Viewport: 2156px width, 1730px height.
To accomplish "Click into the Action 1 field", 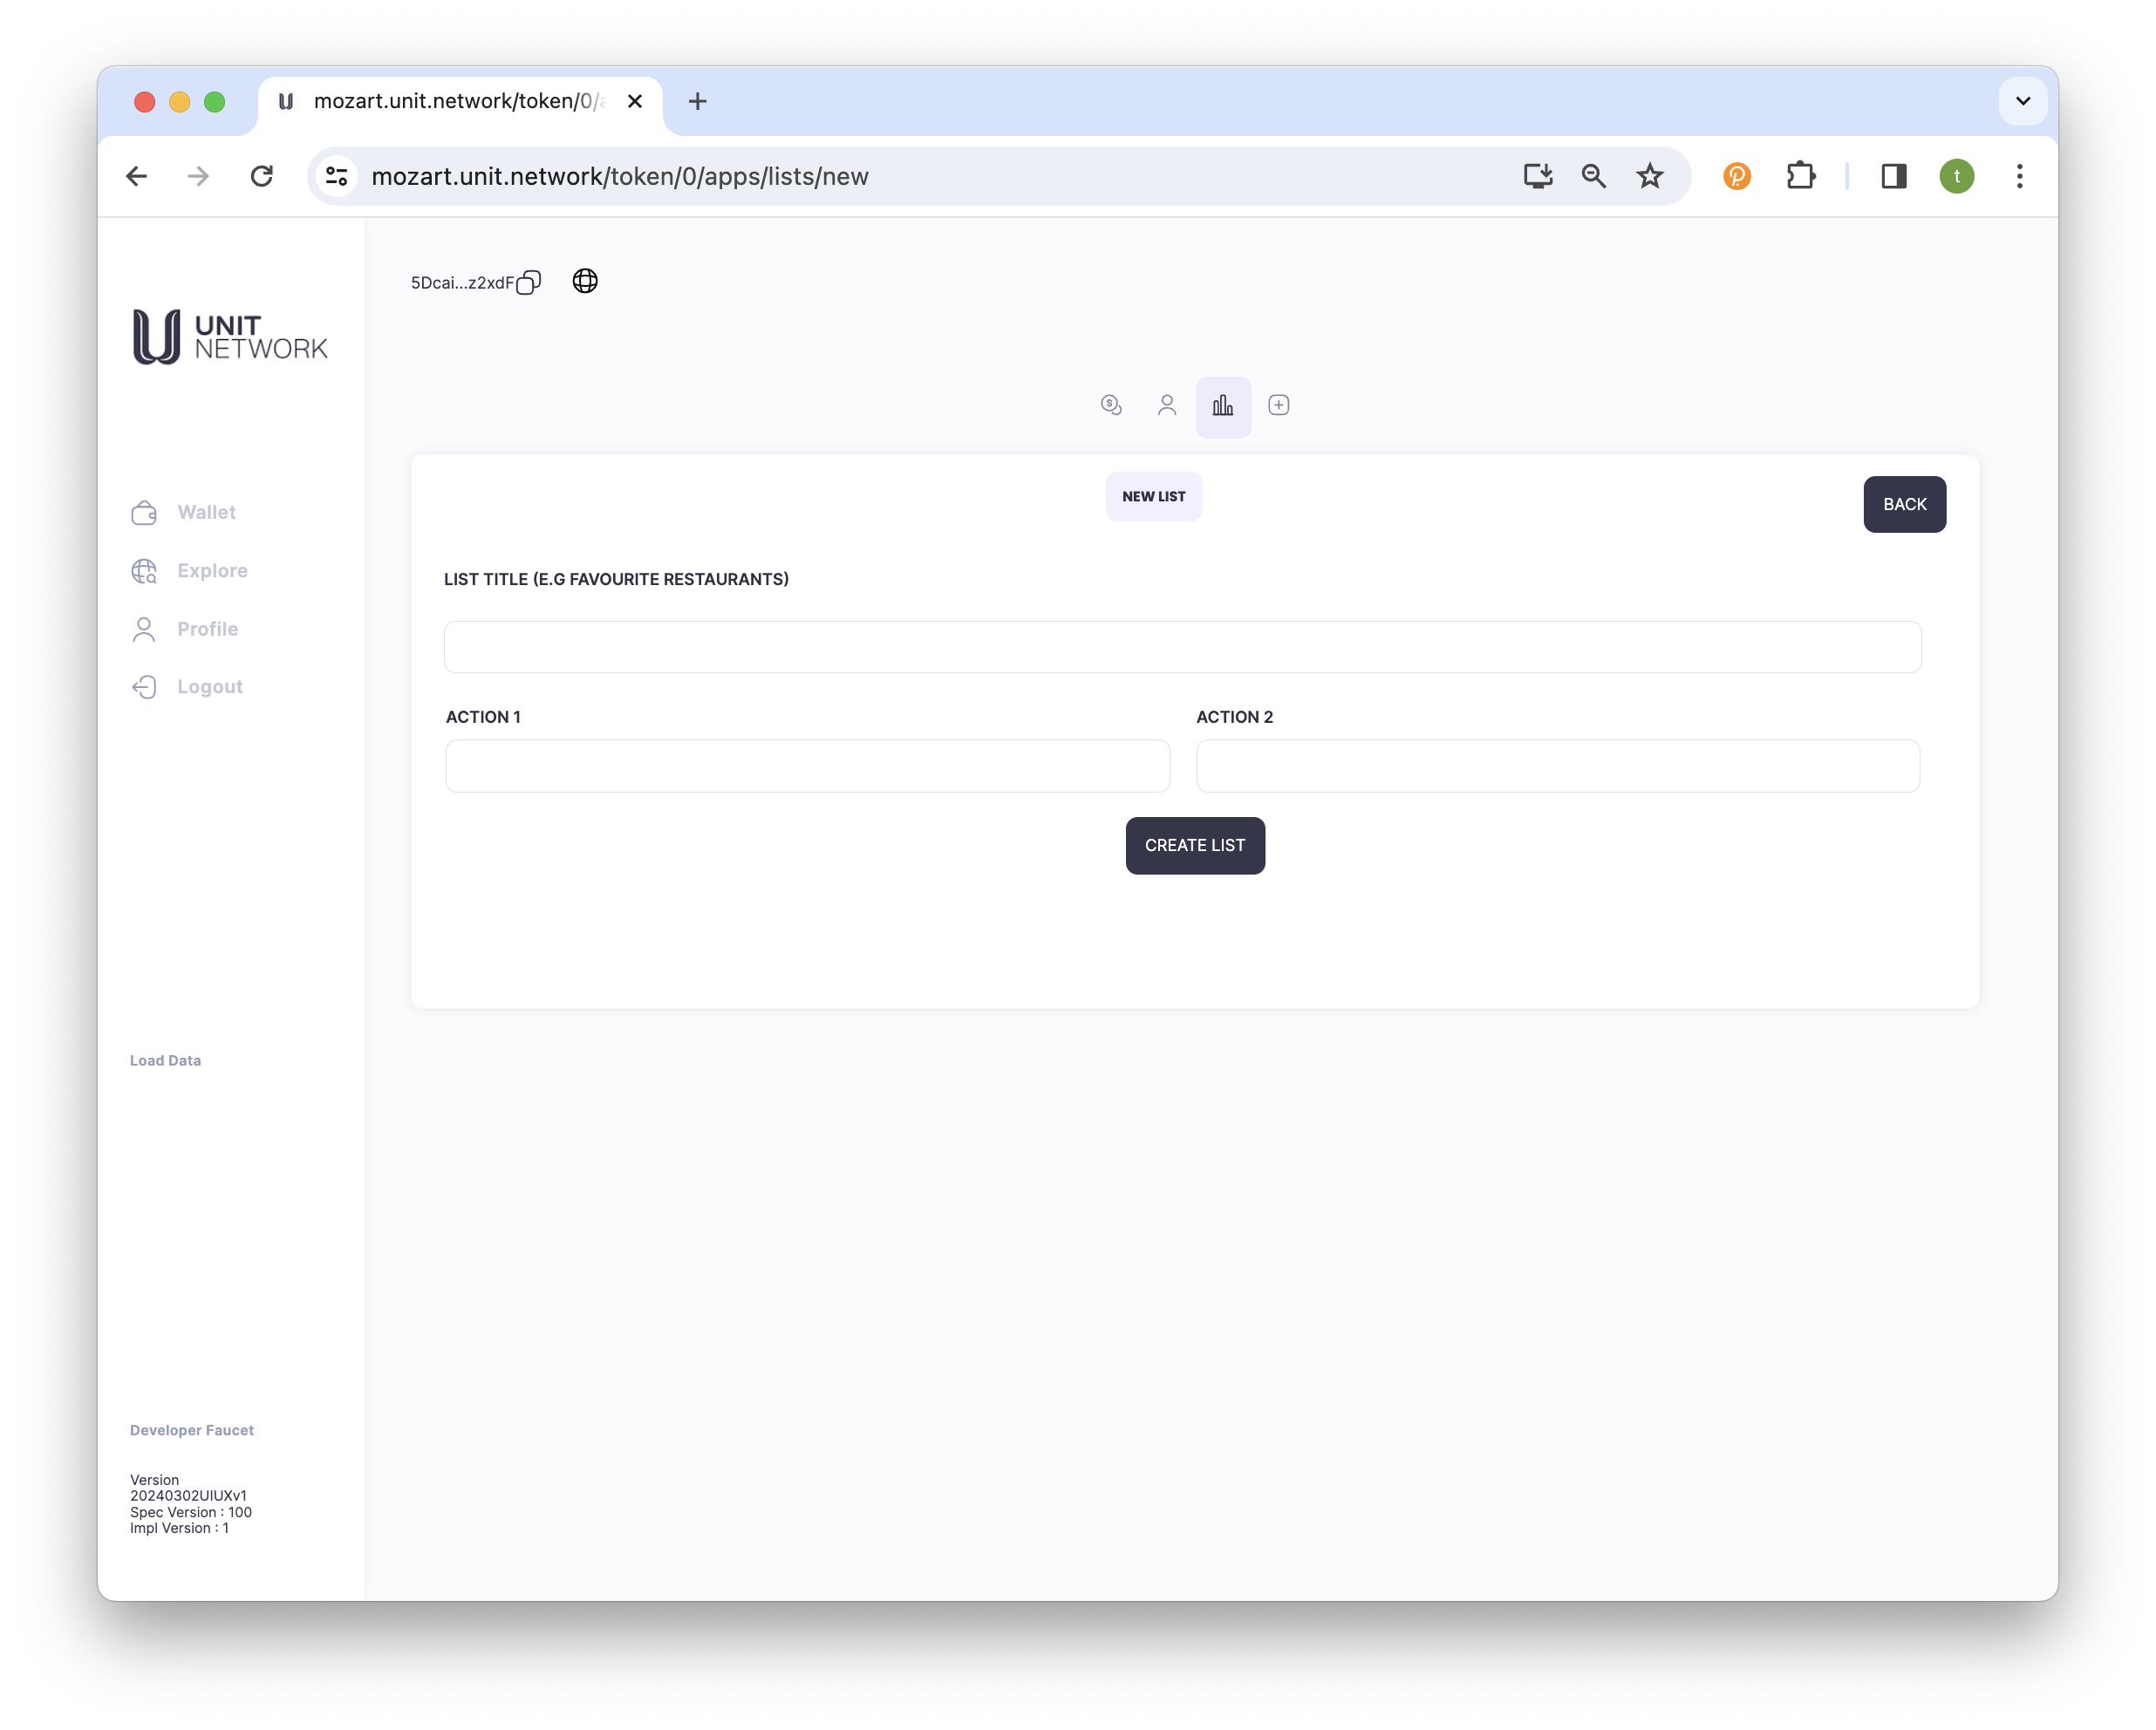I will coord(806,766).
